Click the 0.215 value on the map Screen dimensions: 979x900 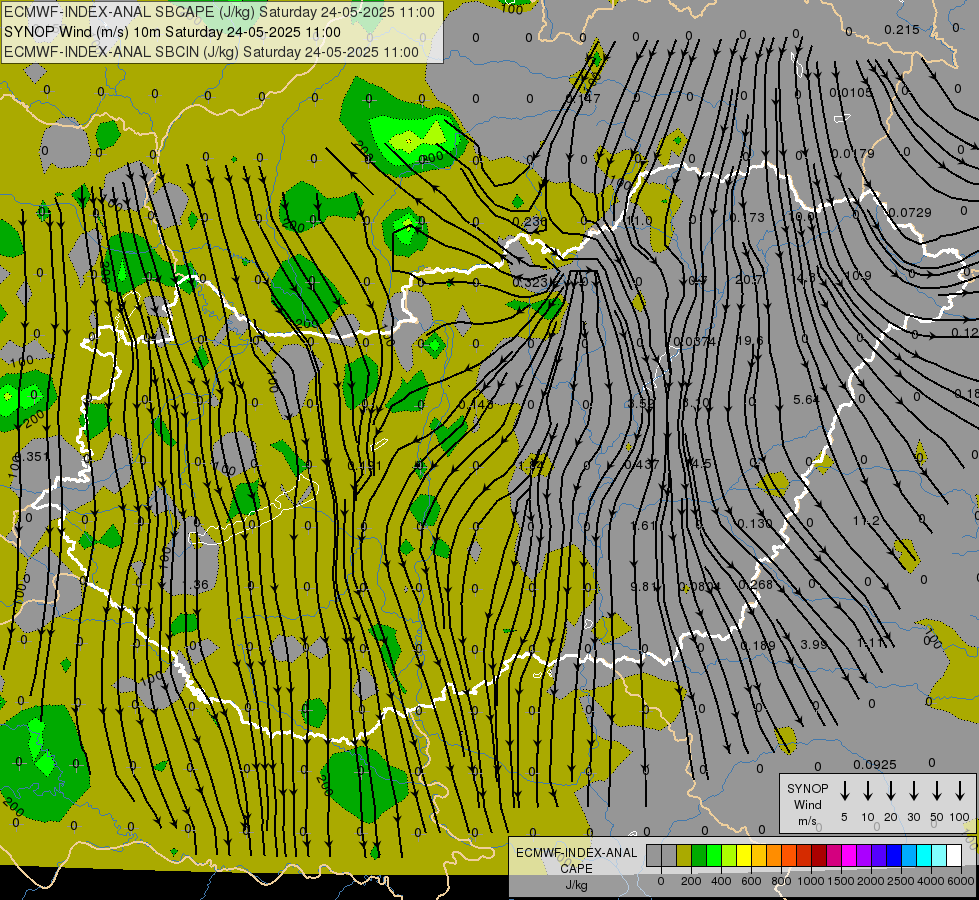click(902, 30)
